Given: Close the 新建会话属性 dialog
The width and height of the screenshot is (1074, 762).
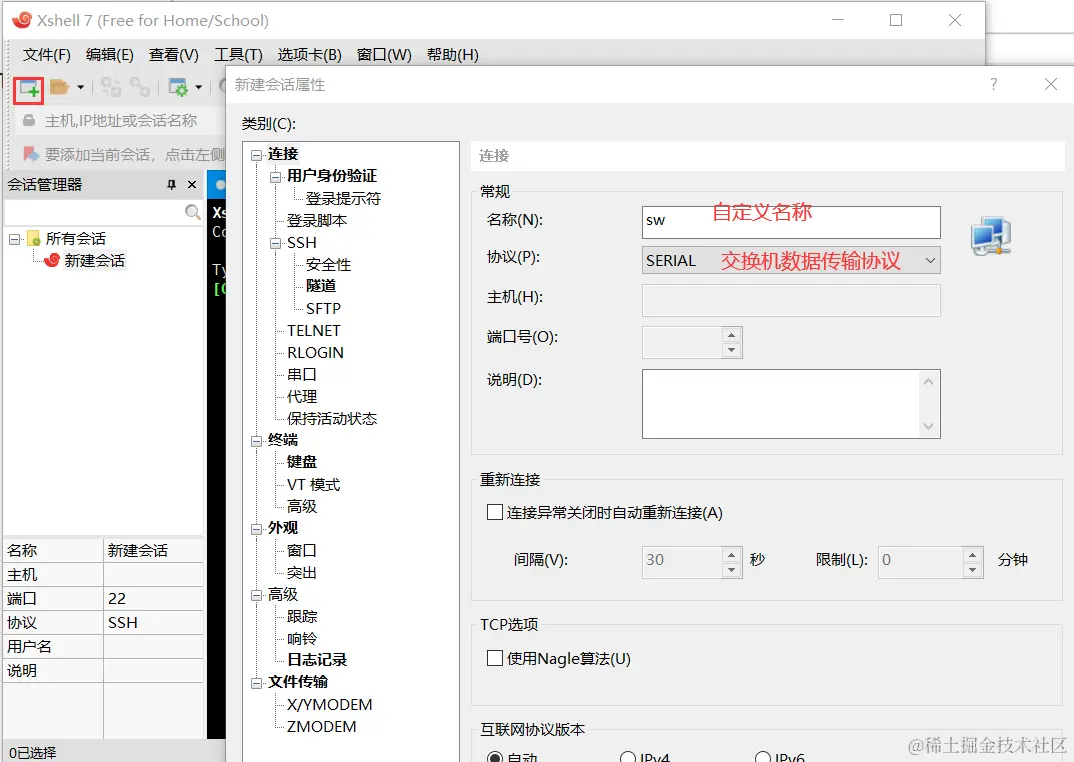Looking at the screenshot, I should pyautogui.click(x=1051, y=84).
